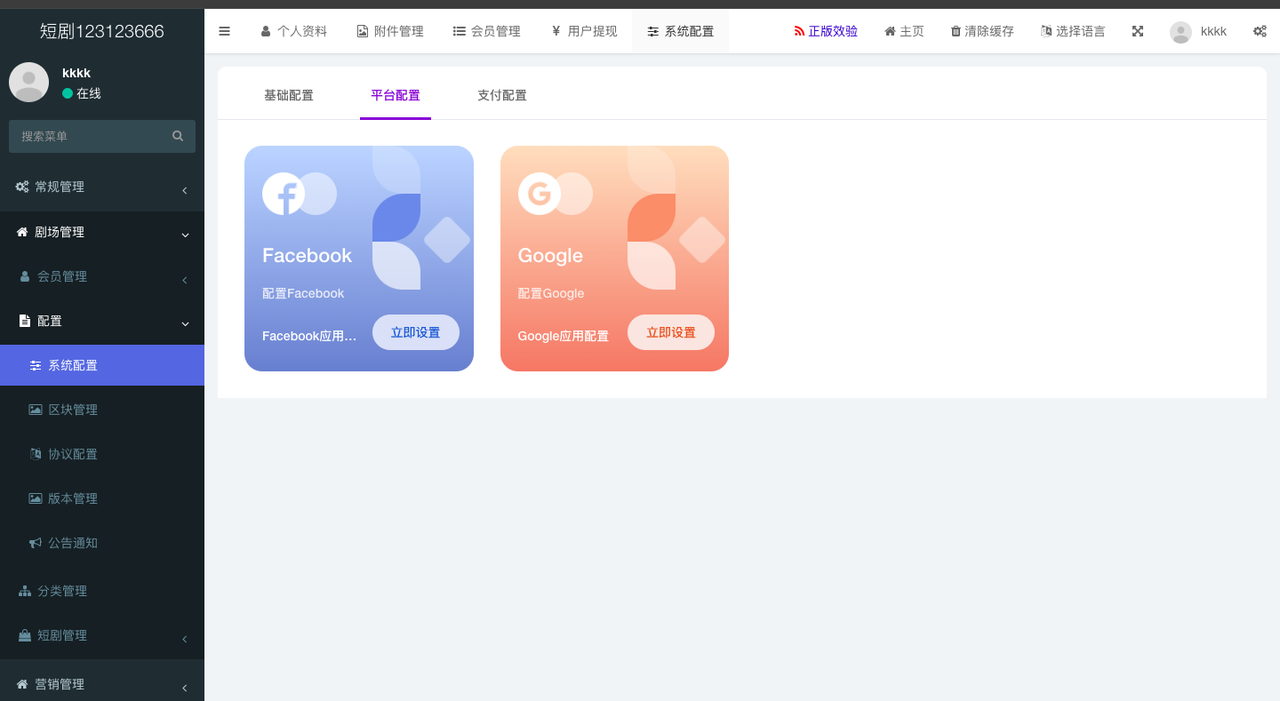Image resolution: width=1280 pixels, height=701 pixels.
Task: Open 区块管理 in the sidebar
Action: coord(102,410)
